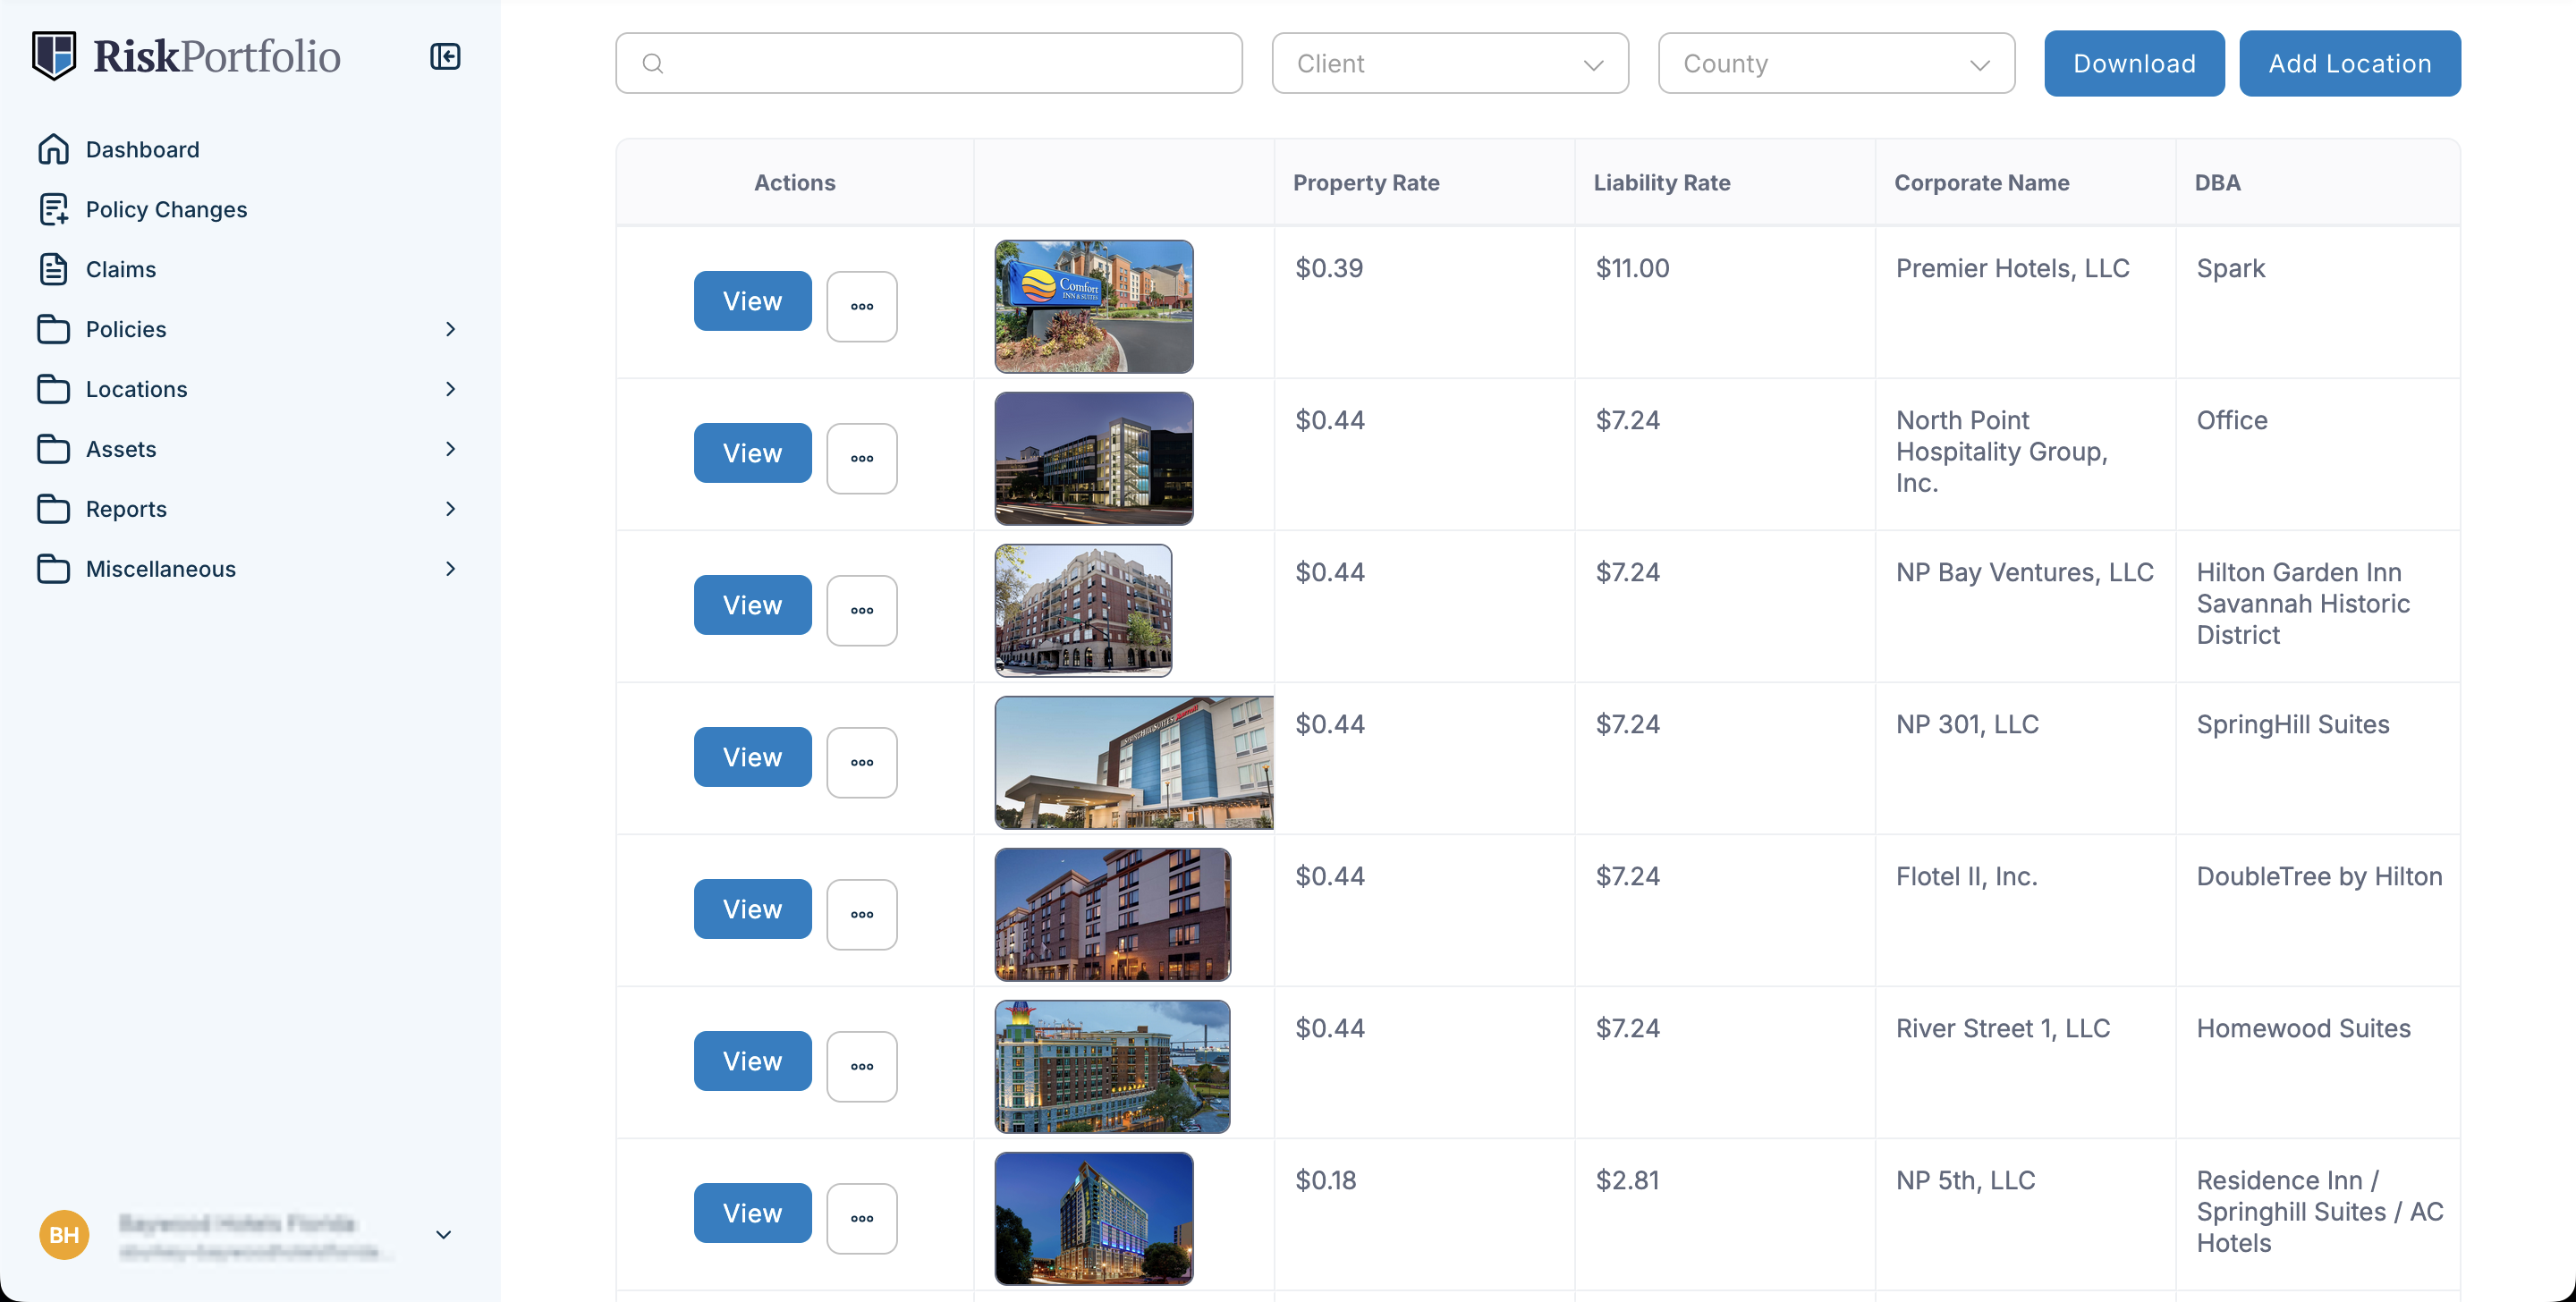Open the County filter dropdown
Viewport: 2576px width, 1302px height.
click(1835, 64)
